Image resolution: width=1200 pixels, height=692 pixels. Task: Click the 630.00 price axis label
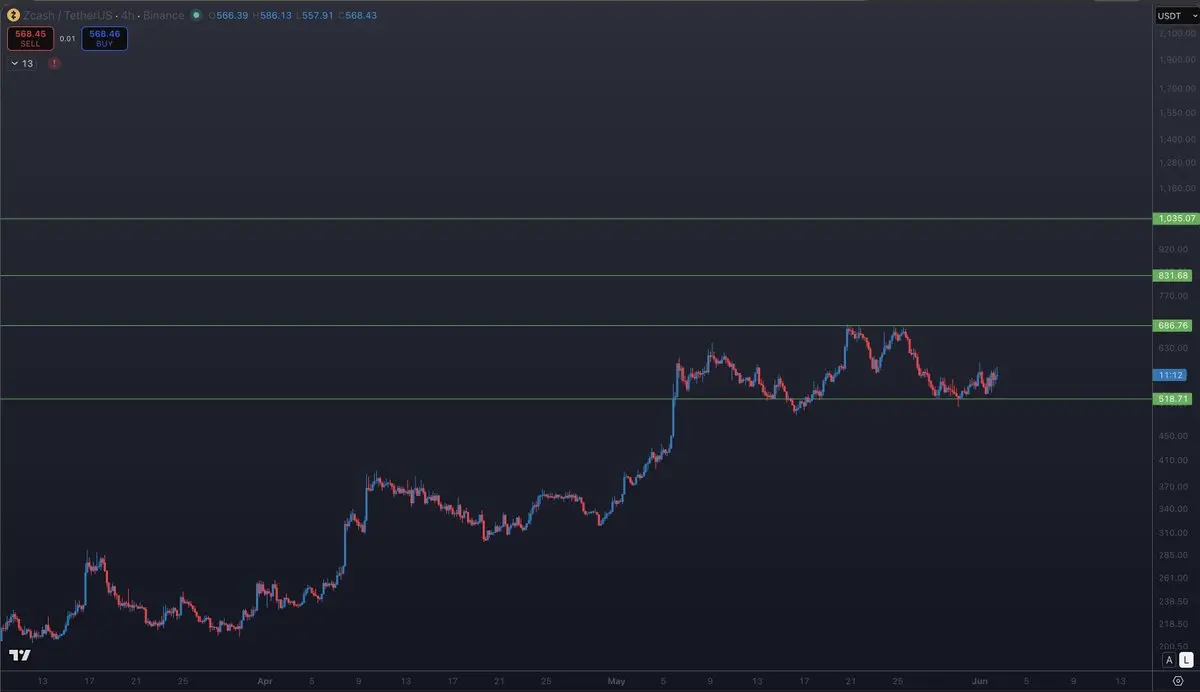click(x=1174, y=347)
